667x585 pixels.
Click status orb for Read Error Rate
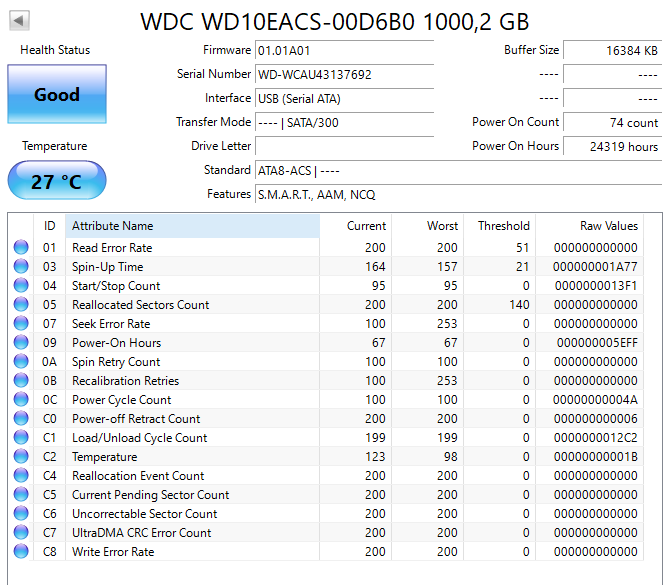[x=21, y=248]
